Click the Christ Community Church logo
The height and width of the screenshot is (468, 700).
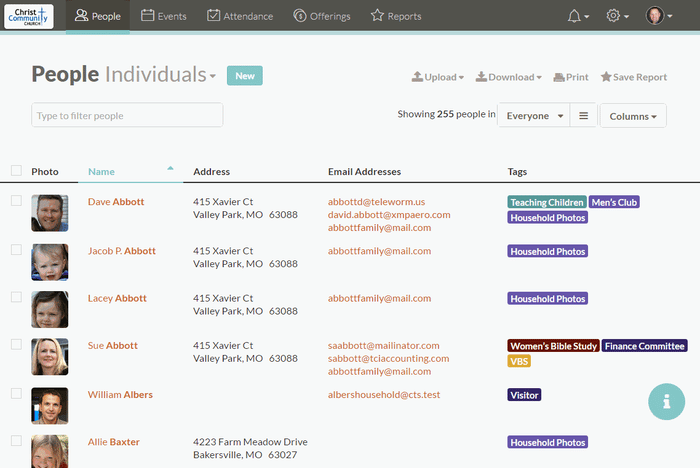click(29, 16)
